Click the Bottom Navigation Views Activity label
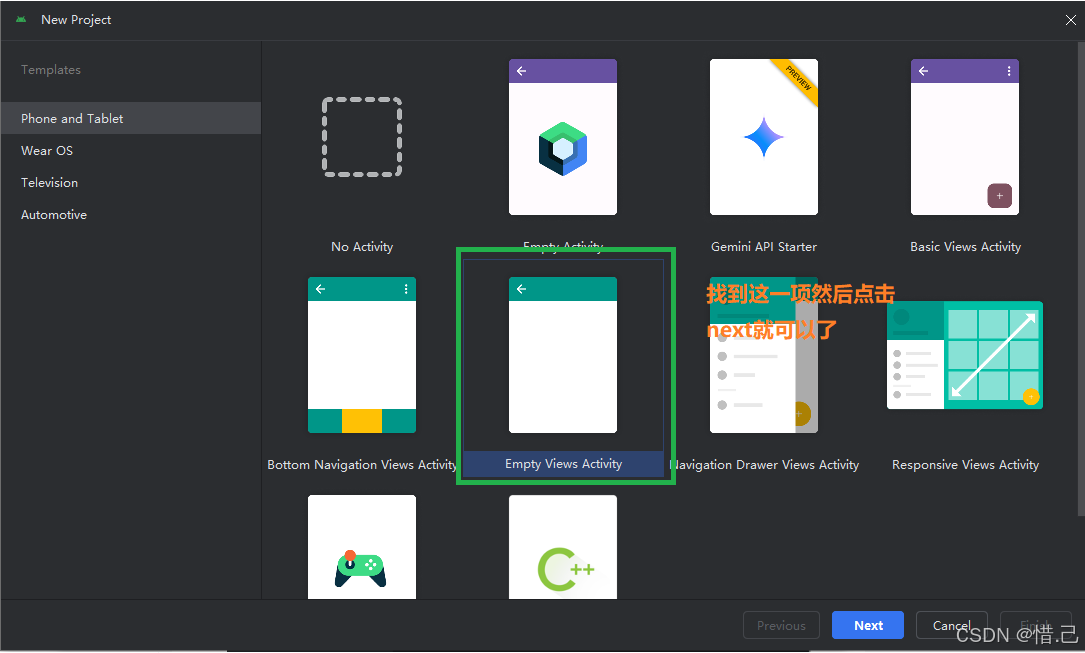The width and height of the screenshot is (1085, 653). [x=362, y=465]
